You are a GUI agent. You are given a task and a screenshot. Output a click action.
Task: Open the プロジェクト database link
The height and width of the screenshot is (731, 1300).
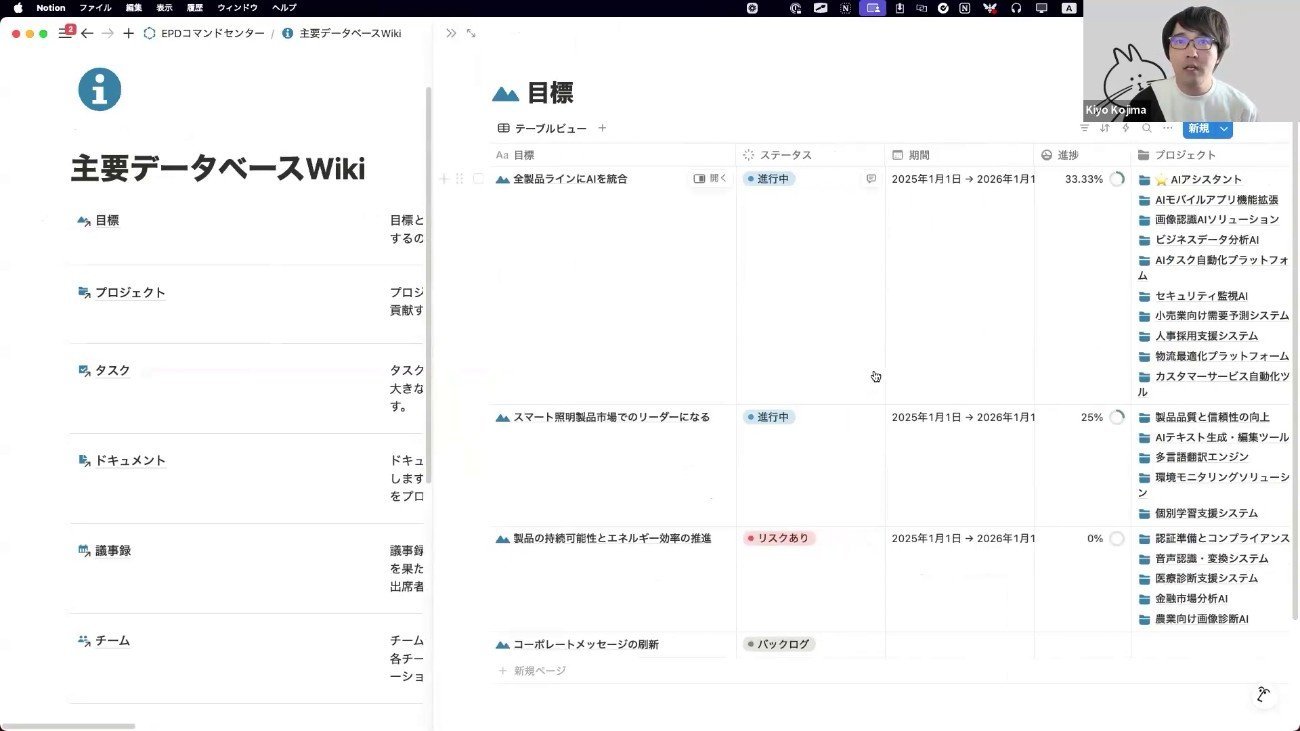121,292
